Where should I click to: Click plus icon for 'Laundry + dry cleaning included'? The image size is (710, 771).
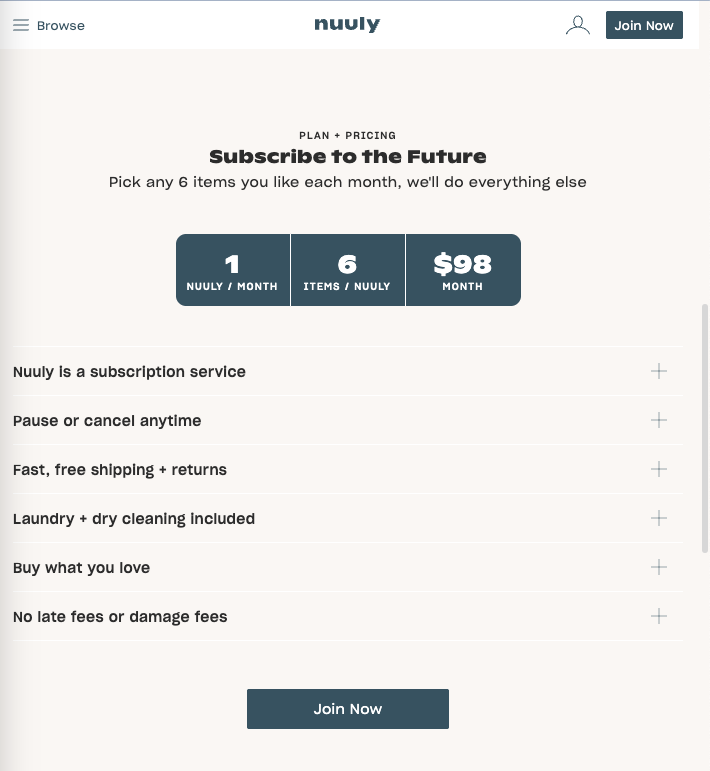coord(658,518)
